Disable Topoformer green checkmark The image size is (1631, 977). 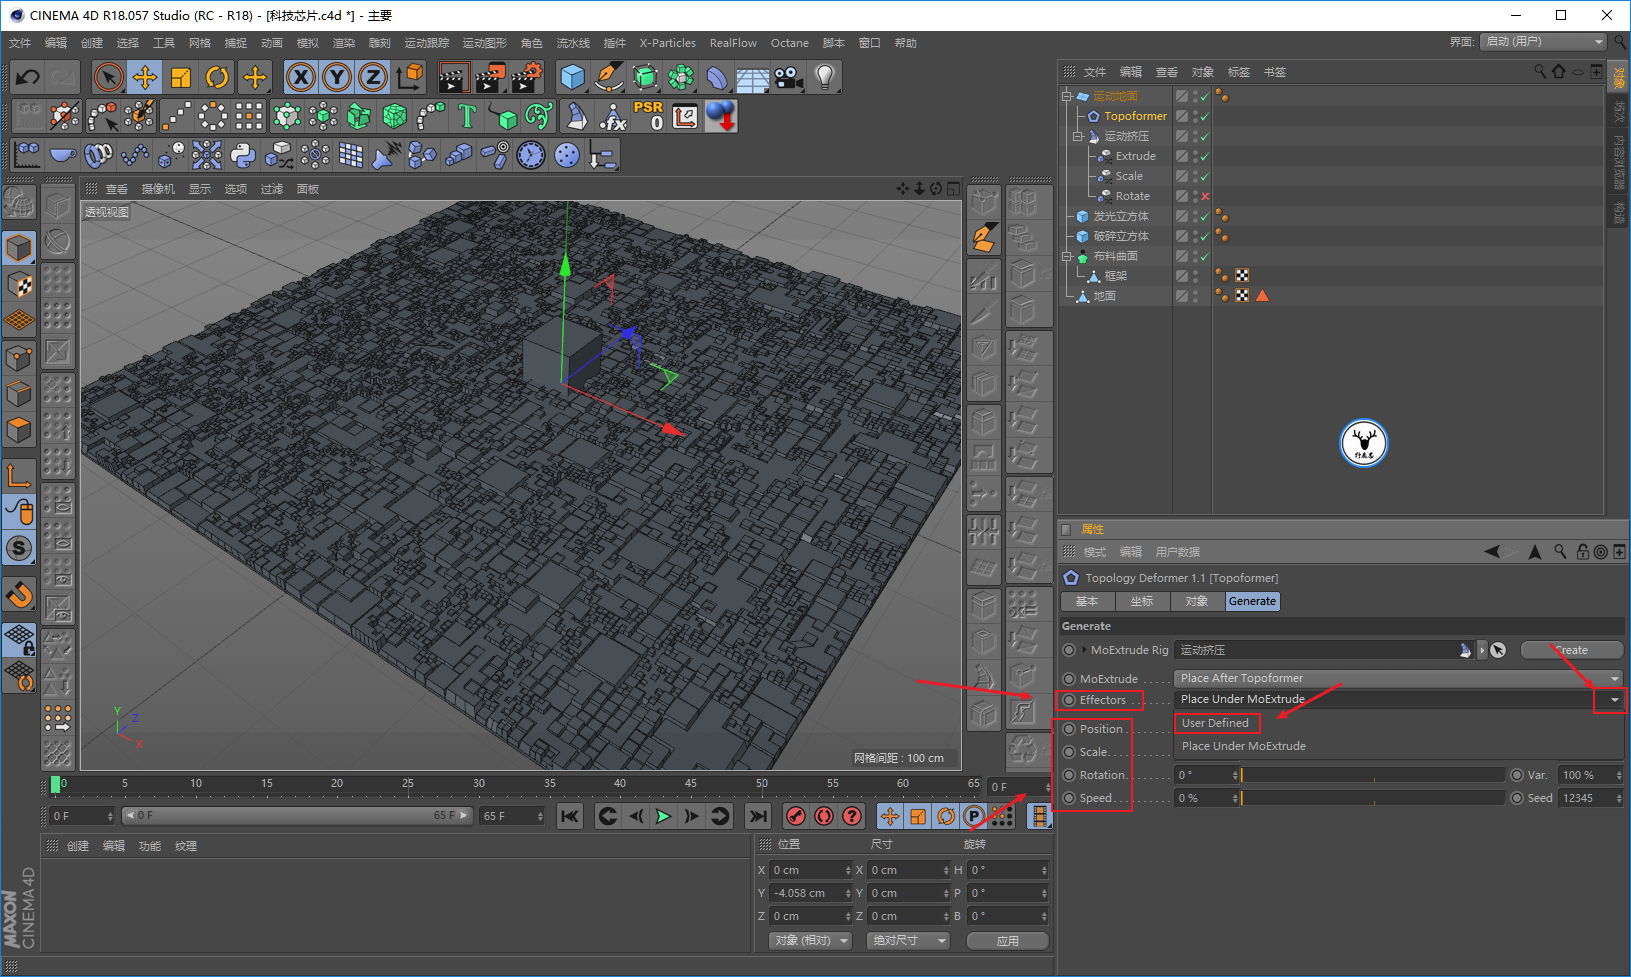click(1204, 116)
